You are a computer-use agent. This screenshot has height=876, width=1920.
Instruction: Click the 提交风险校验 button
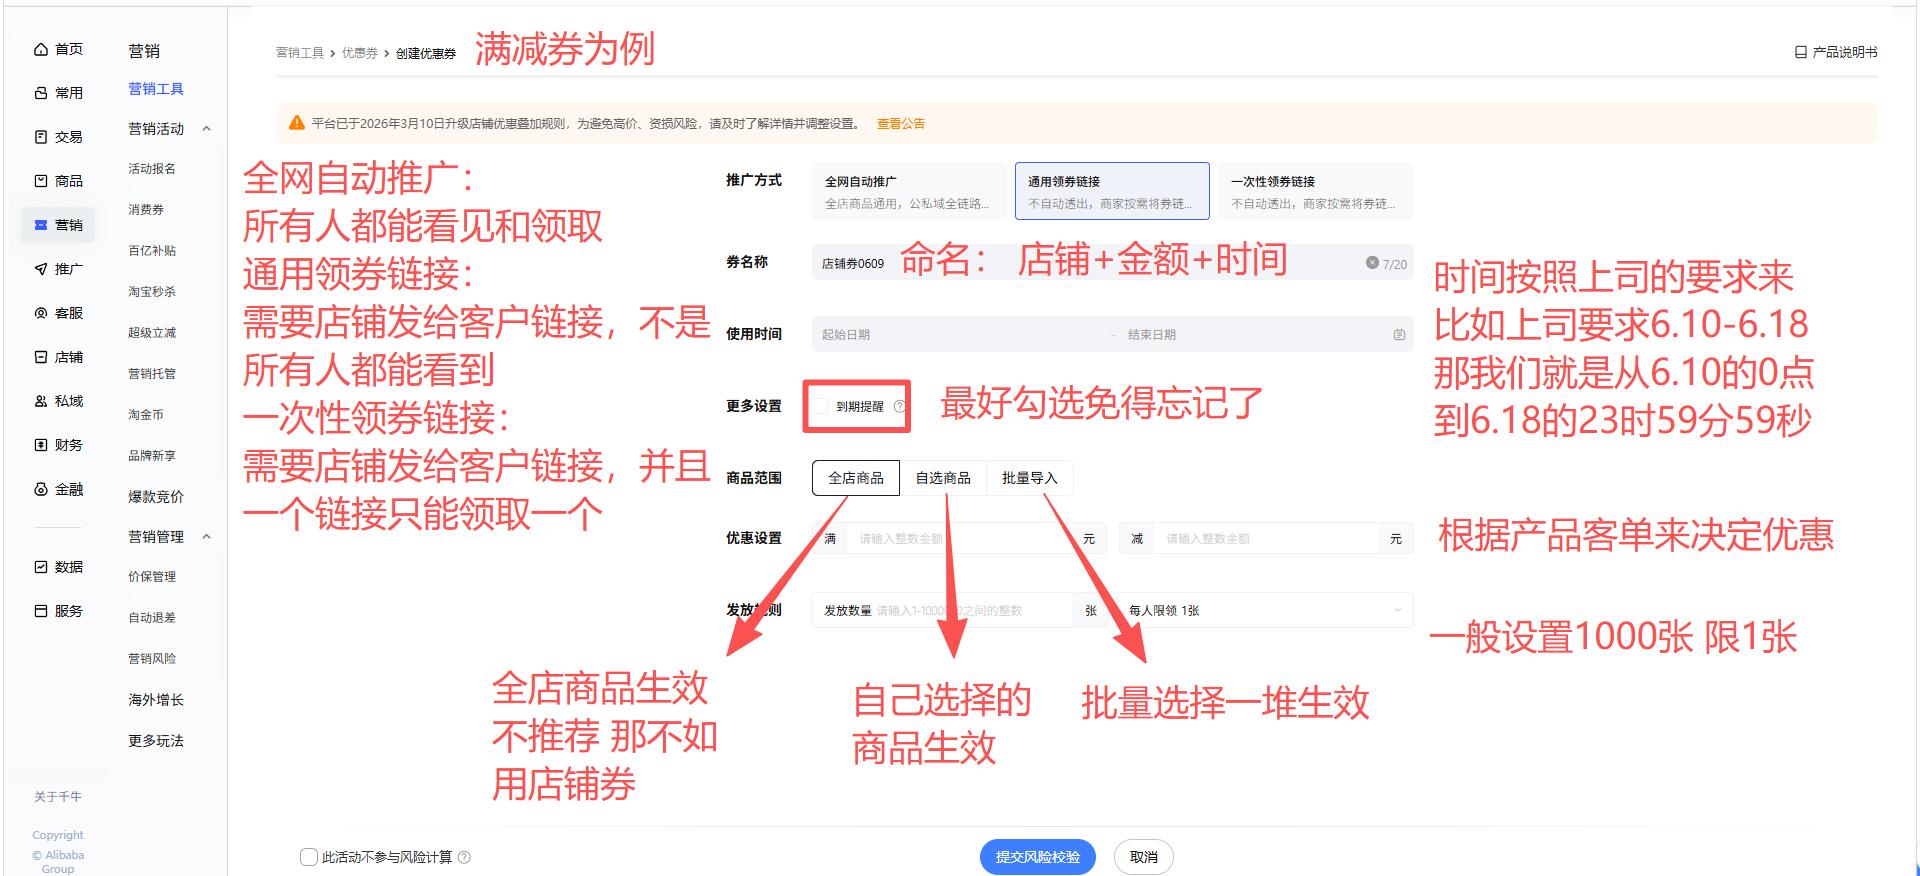1038,857
